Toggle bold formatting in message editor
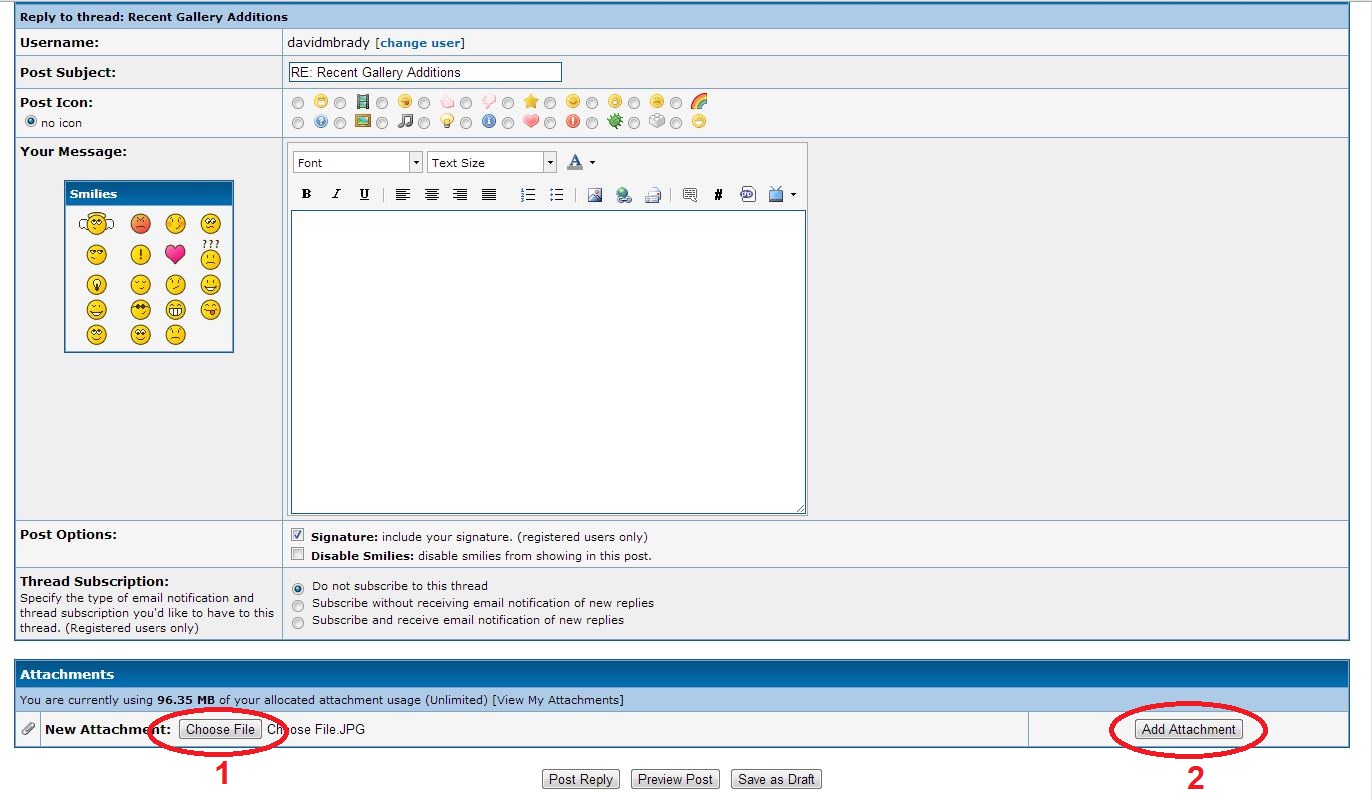The height and width of the screenshot is (800, 1372). 306,195
